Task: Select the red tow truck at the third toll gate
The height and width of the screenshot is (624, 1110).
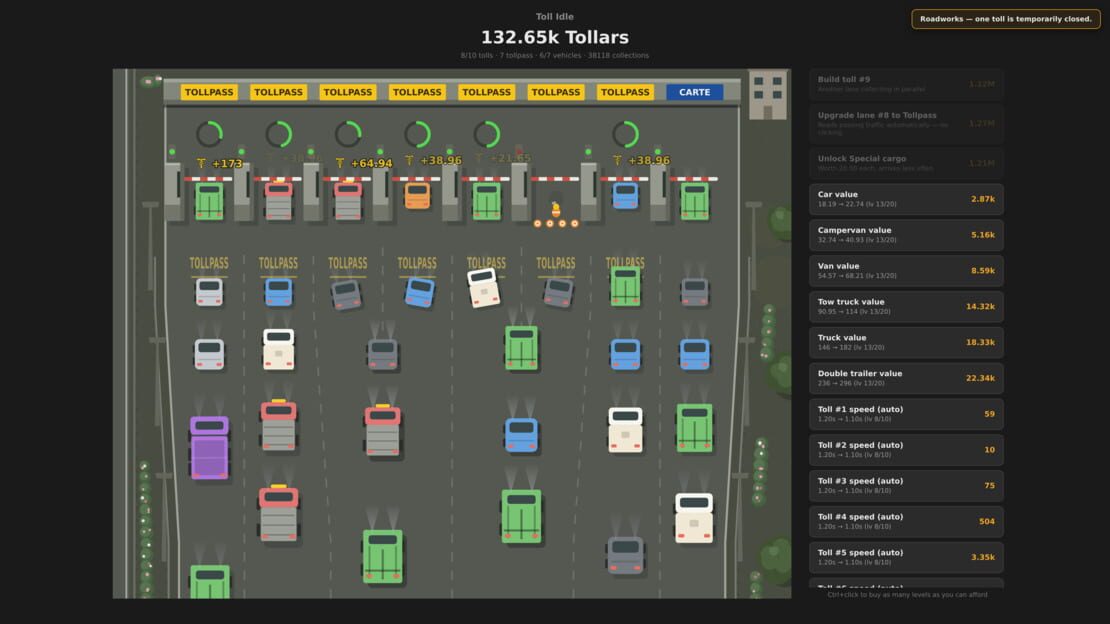Action: (x=348, y=200)
